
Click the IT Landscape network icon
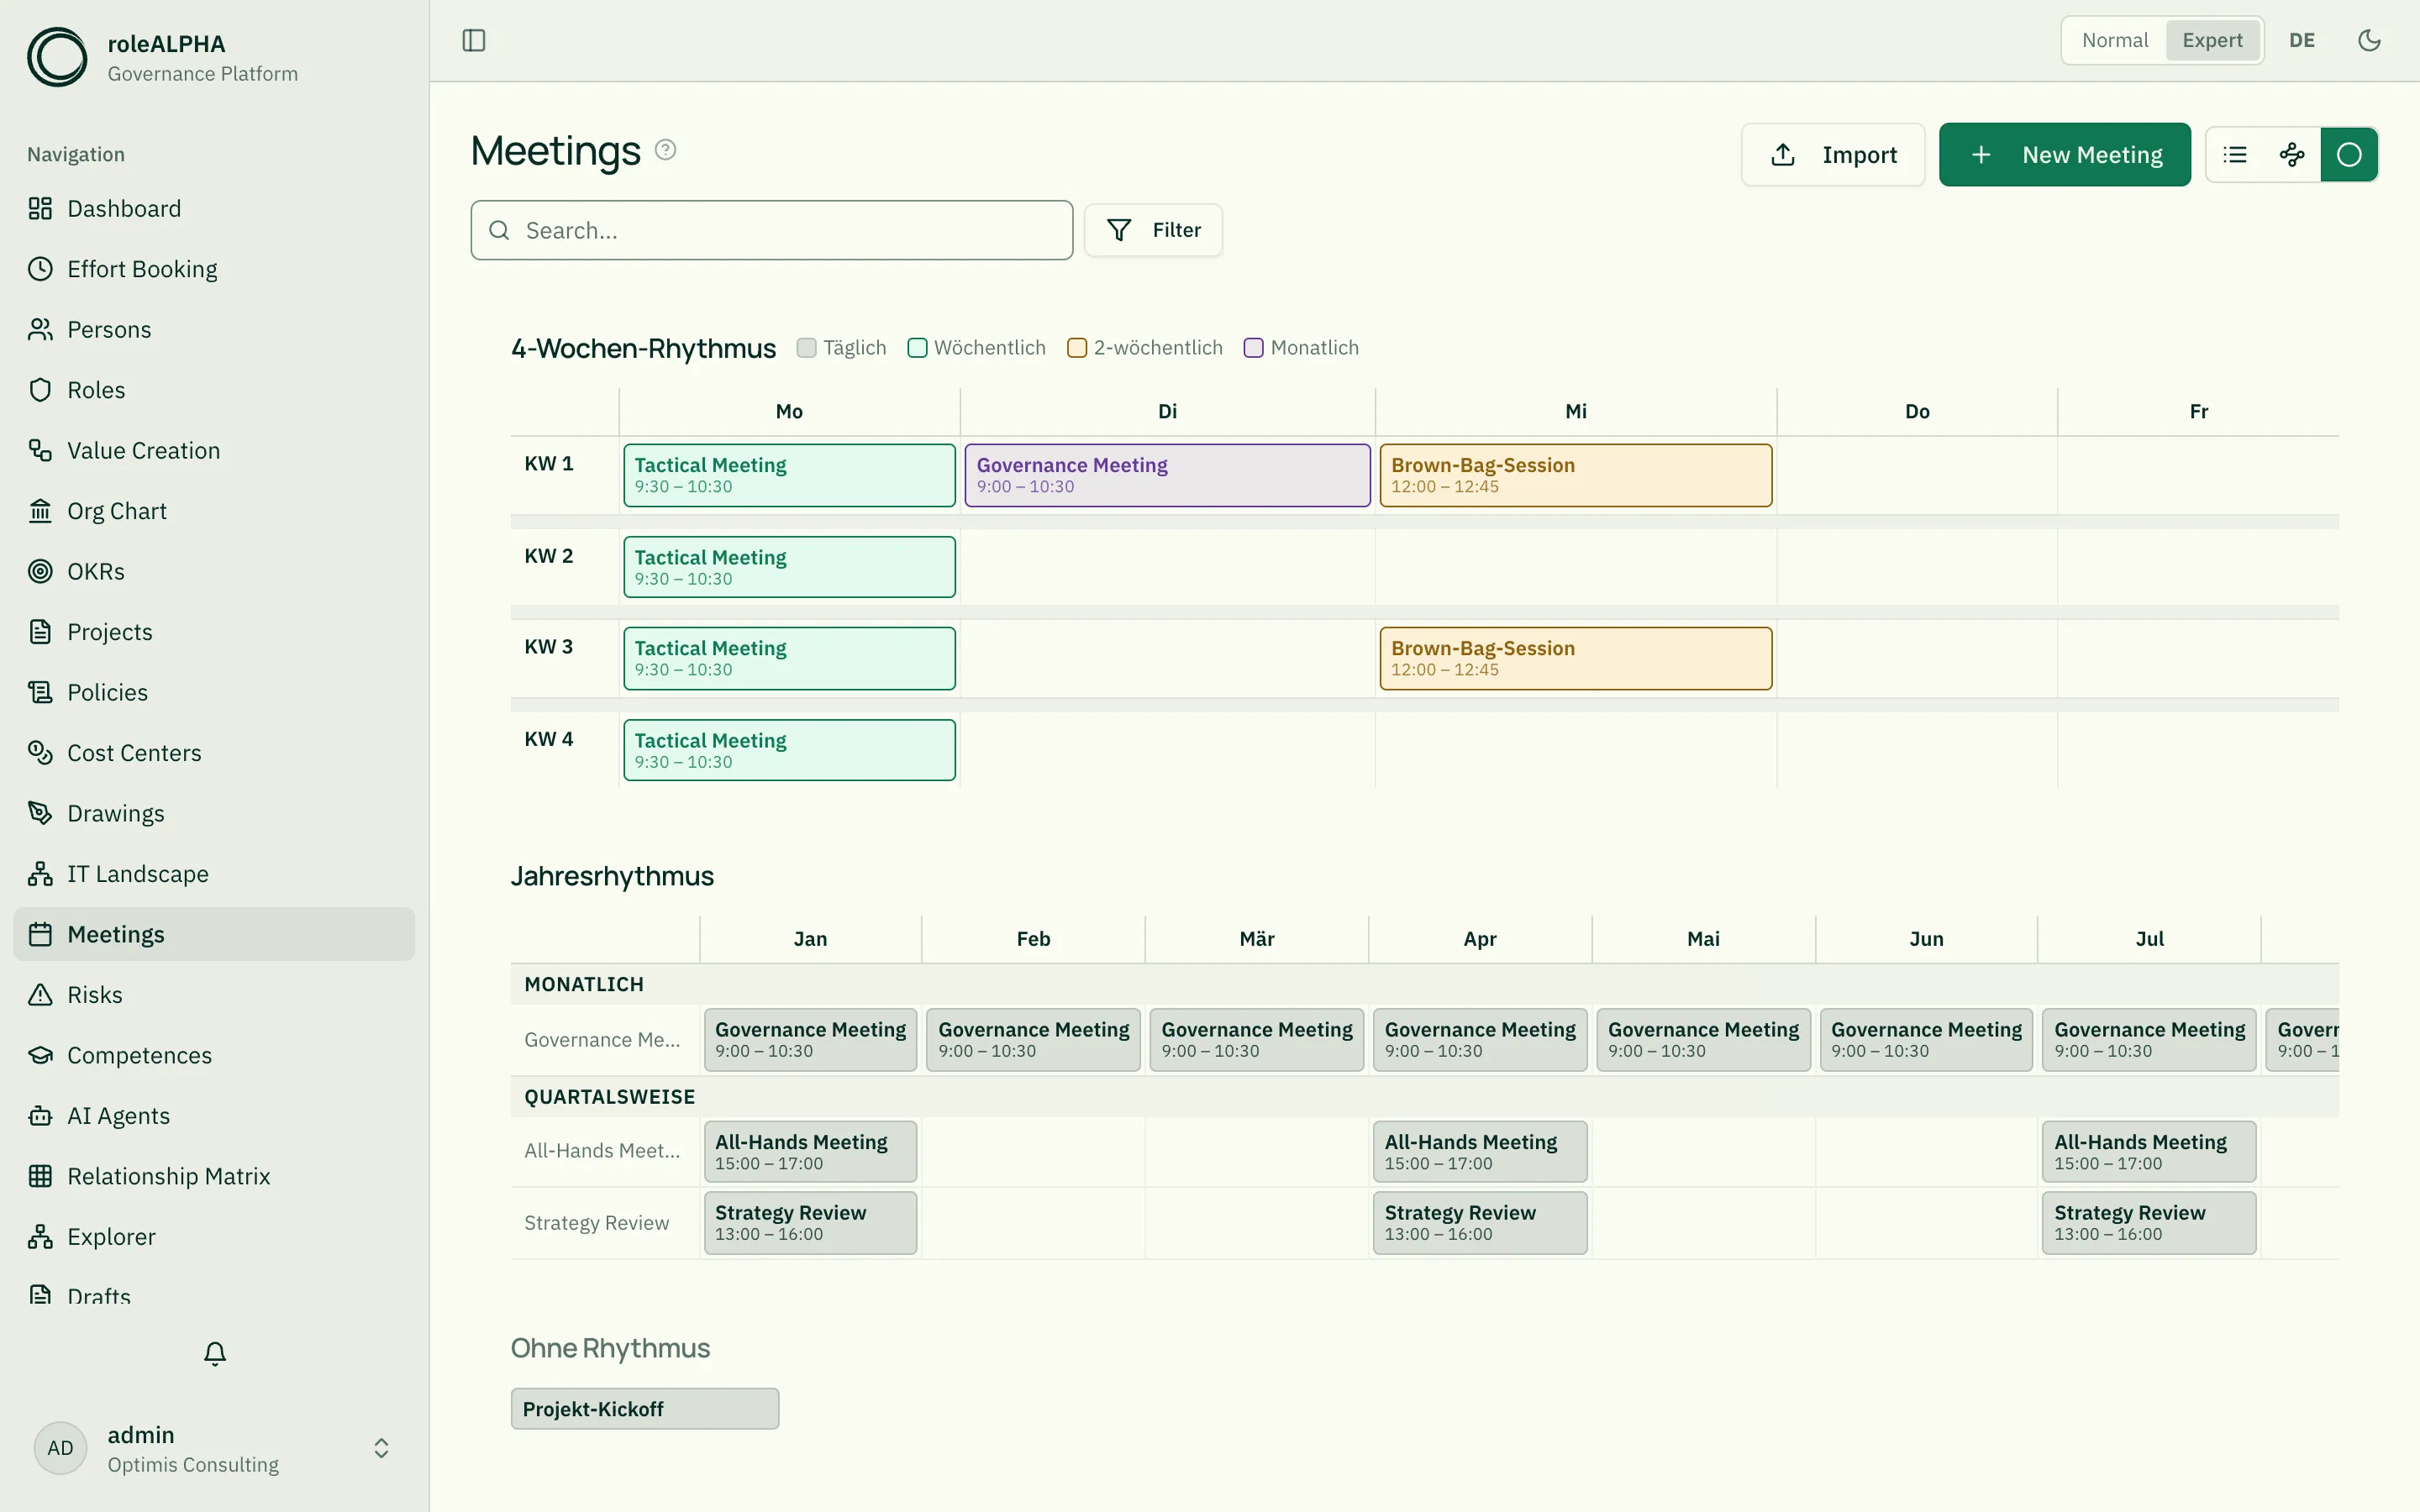tap(40, 874)
